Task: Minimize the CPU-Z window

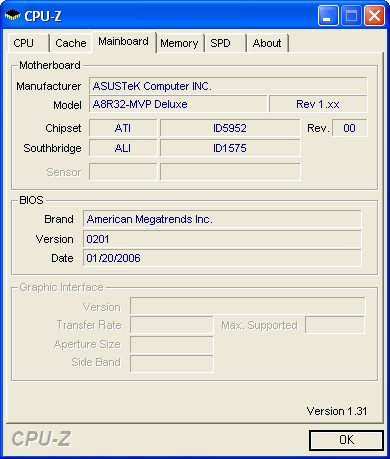Action: [x=328, y=16]
